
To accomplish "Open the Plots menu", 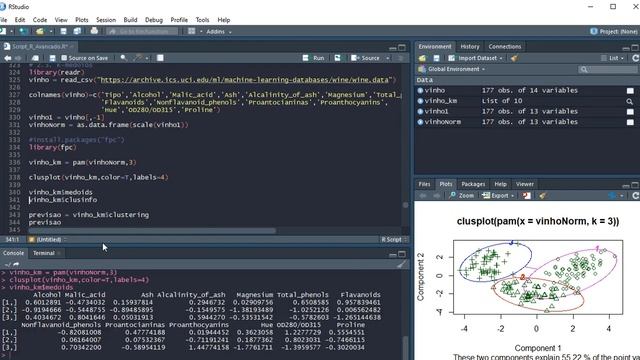I will [82, 20].
